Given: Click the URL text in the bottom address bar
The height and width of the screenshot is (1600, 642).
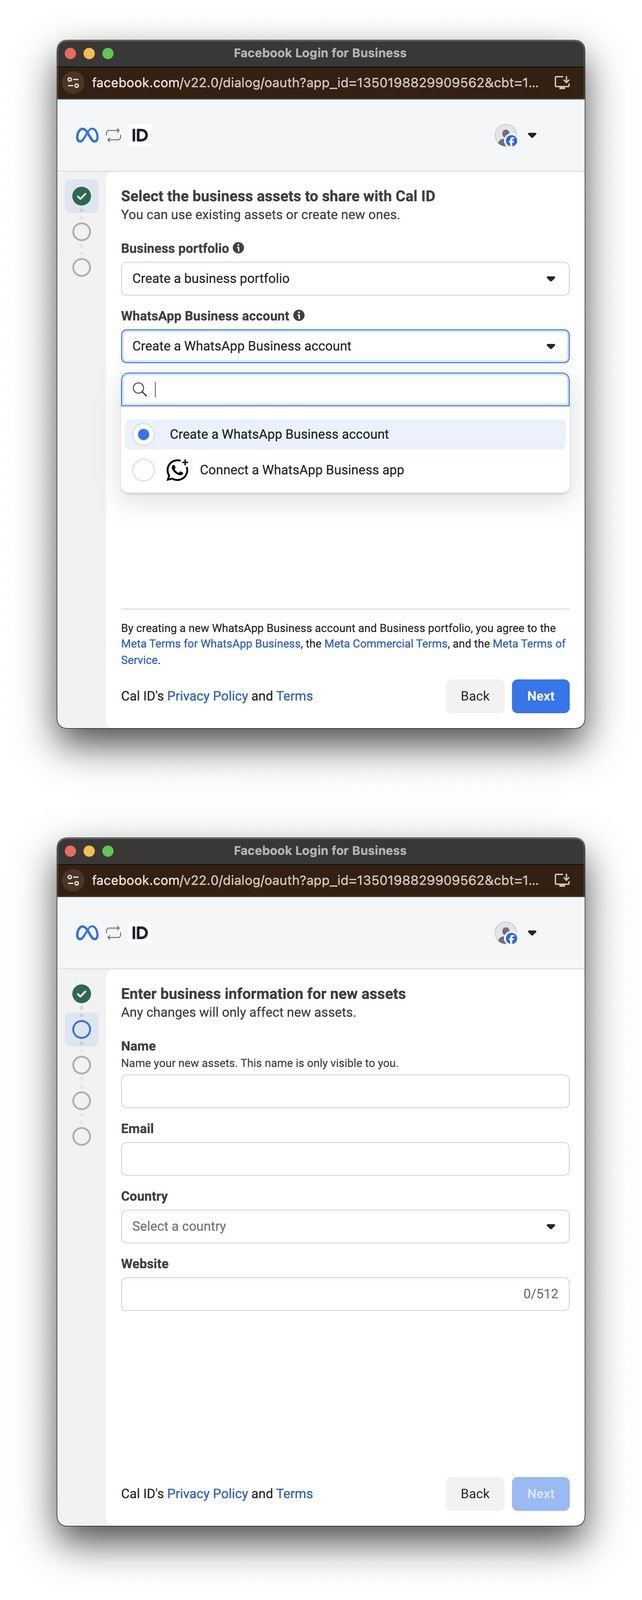Looking at the screenshot, I should pos(315,881).
